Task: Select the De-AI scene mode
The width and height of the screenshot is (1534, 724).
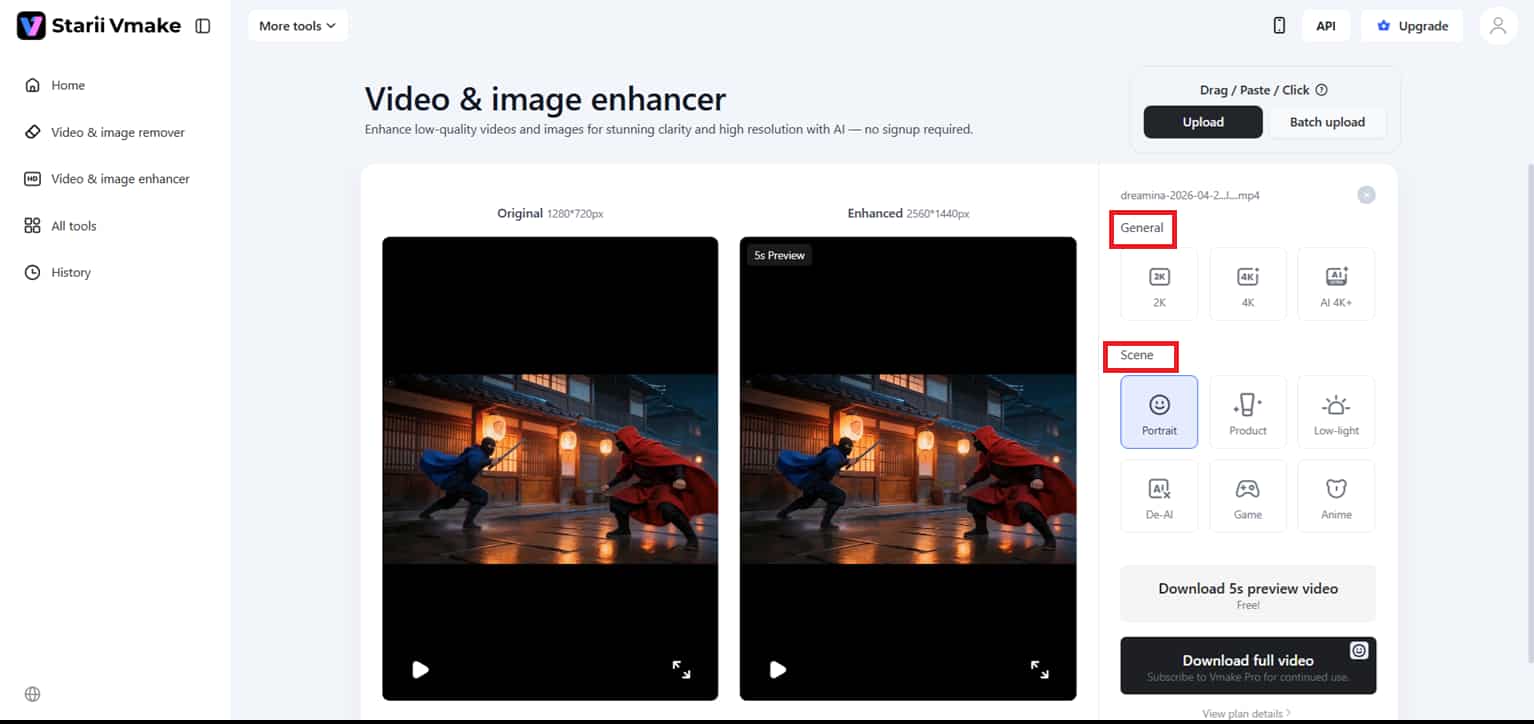Action: (1159, 496)
